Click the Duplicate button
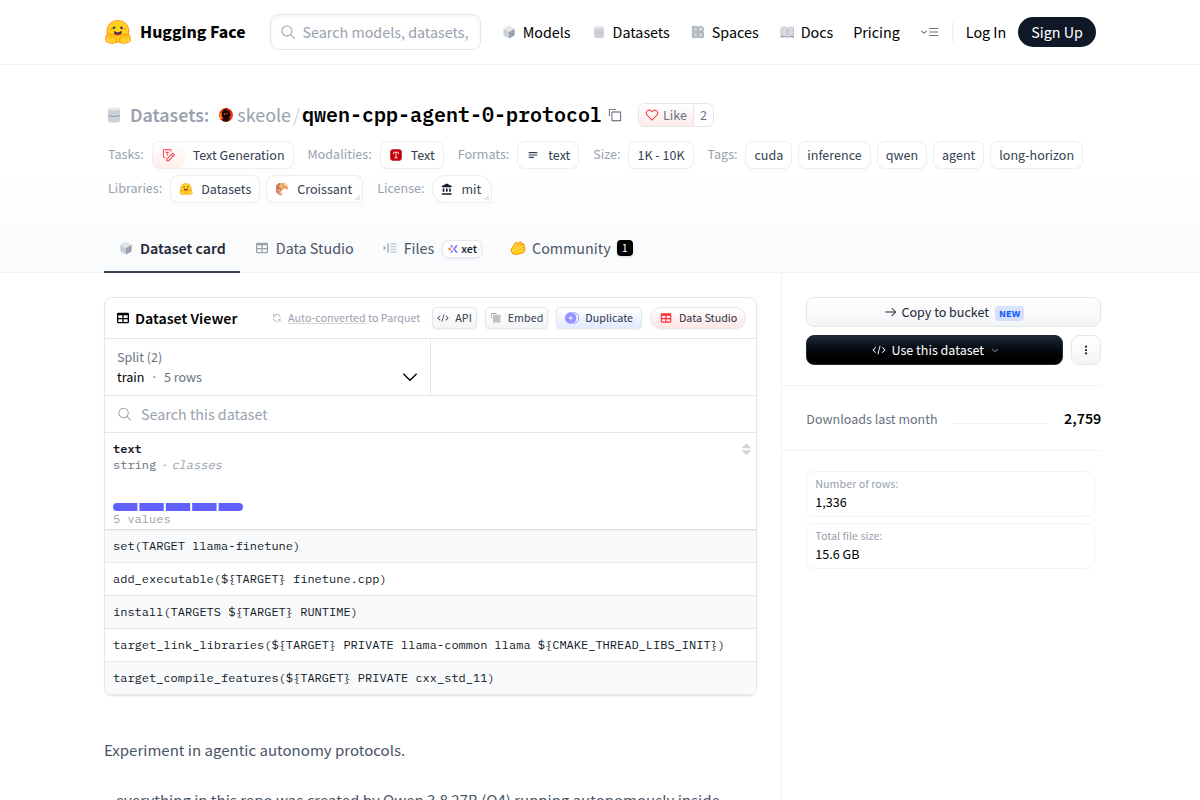 coord(599,318)
